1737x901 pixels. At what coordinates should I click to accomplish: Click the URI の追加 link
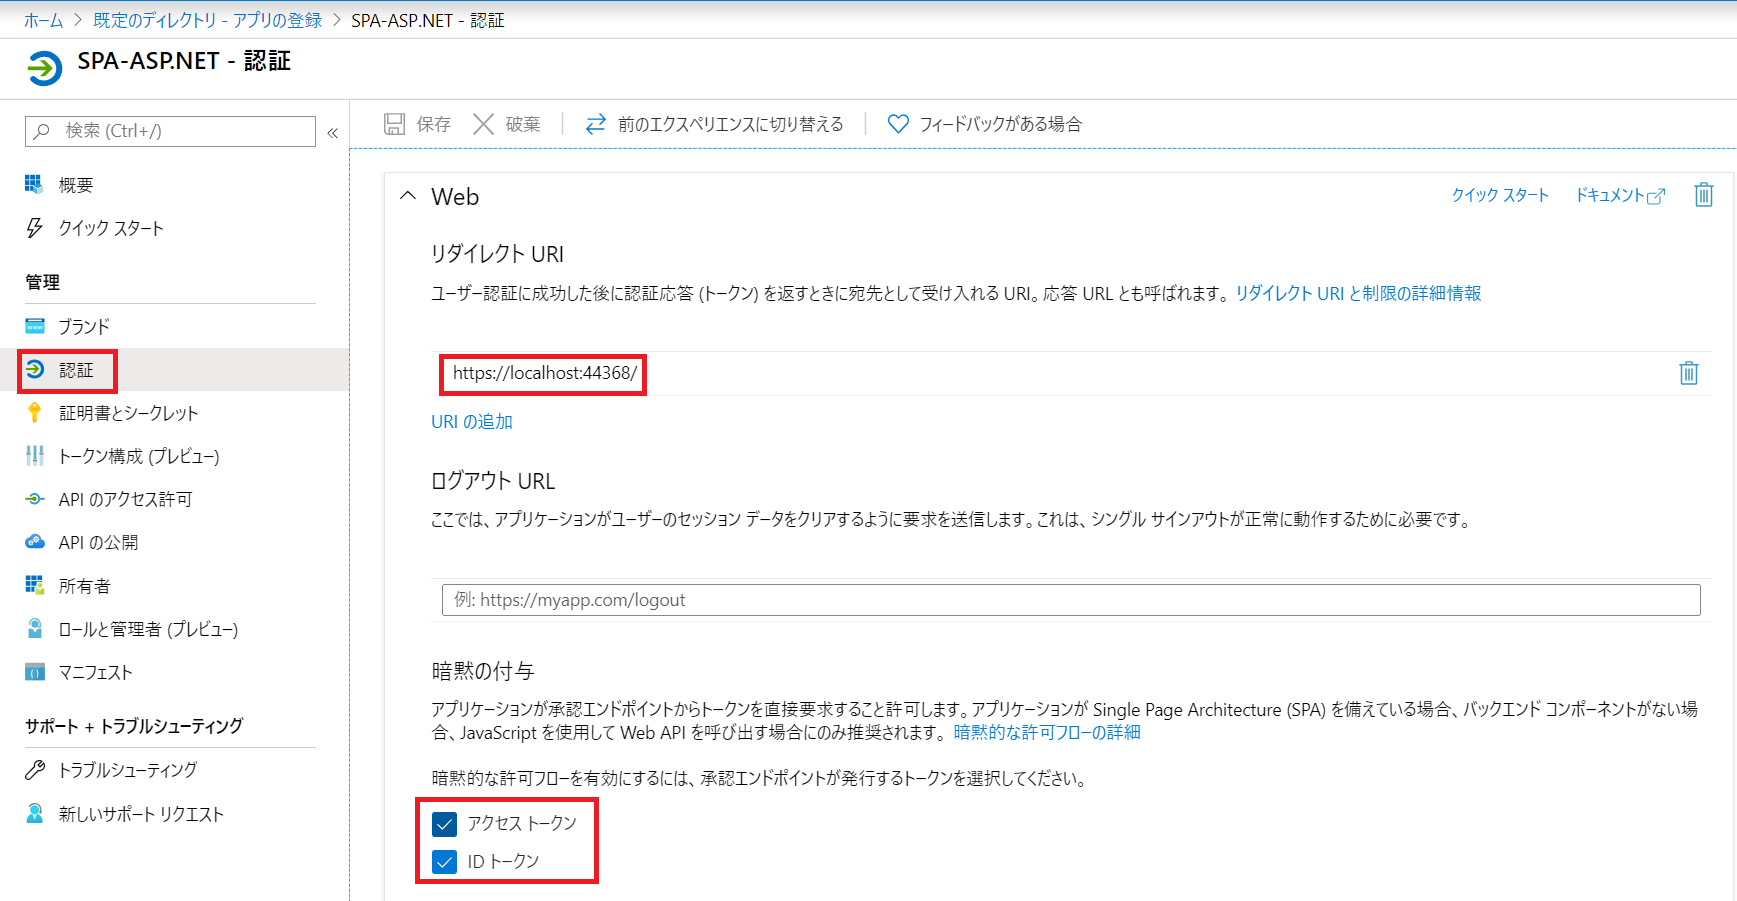[471, 421]
